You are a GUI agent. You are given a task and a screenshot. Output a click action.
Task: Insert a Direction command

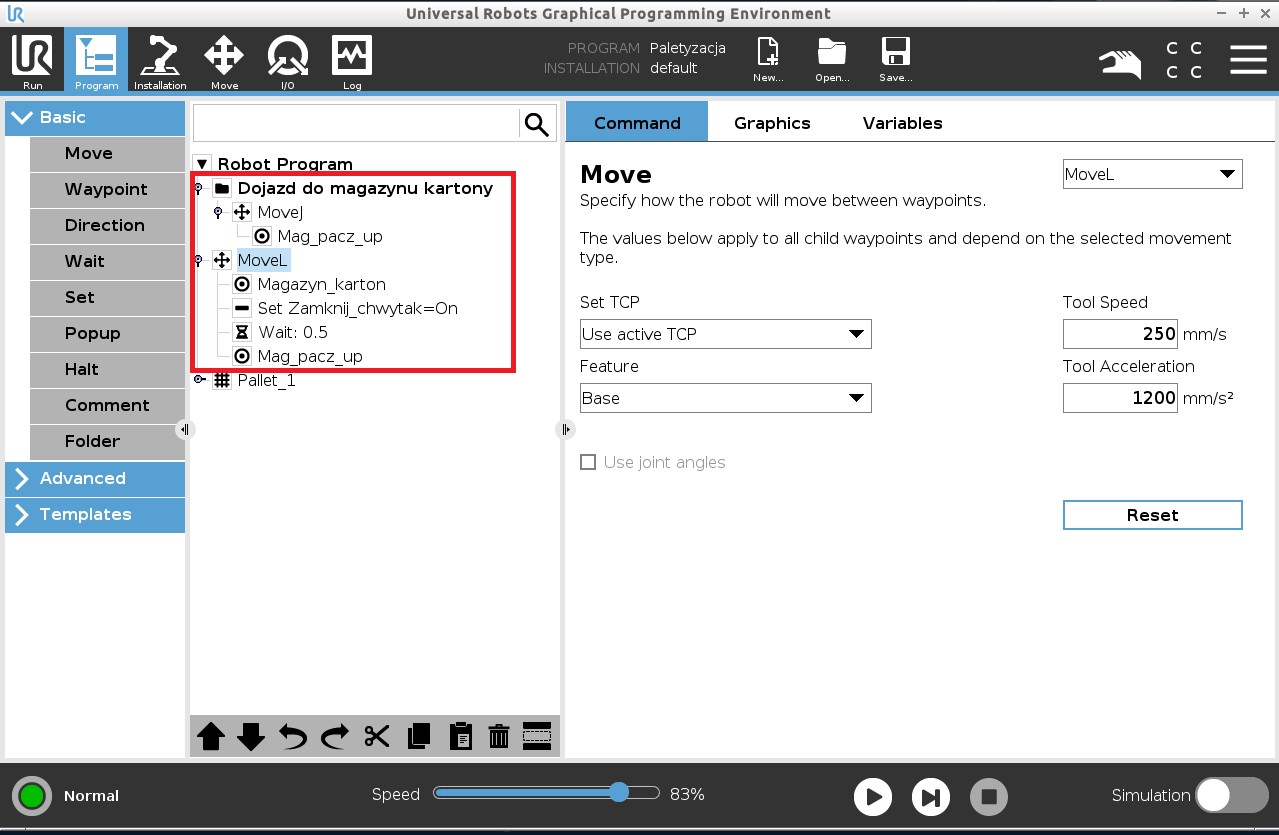(107, 225)
